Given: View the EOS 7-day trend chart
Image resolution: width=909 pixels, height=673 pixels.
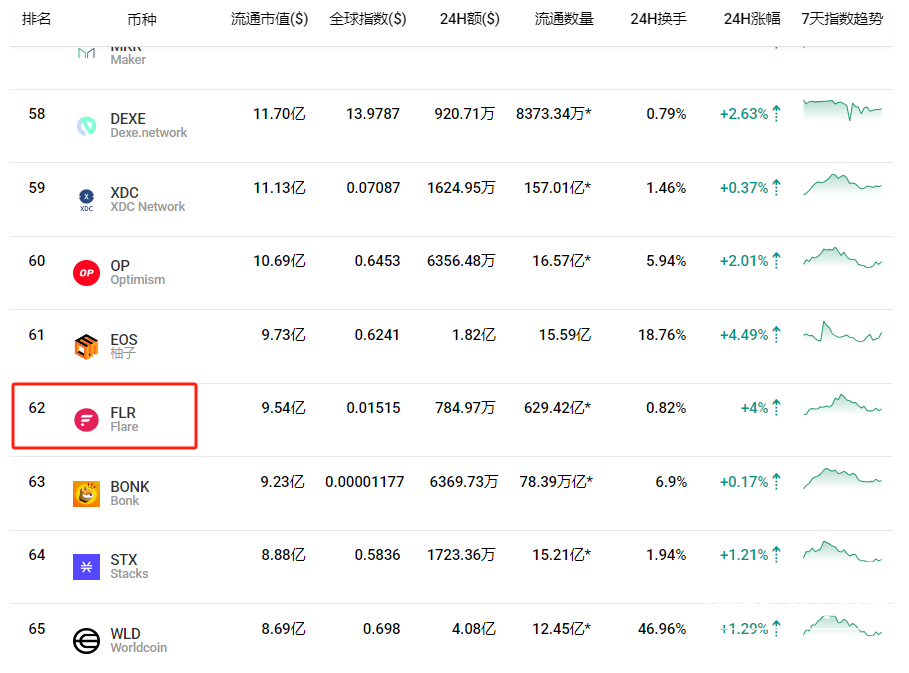Looking at the screenshot, I should coord(842,334).
